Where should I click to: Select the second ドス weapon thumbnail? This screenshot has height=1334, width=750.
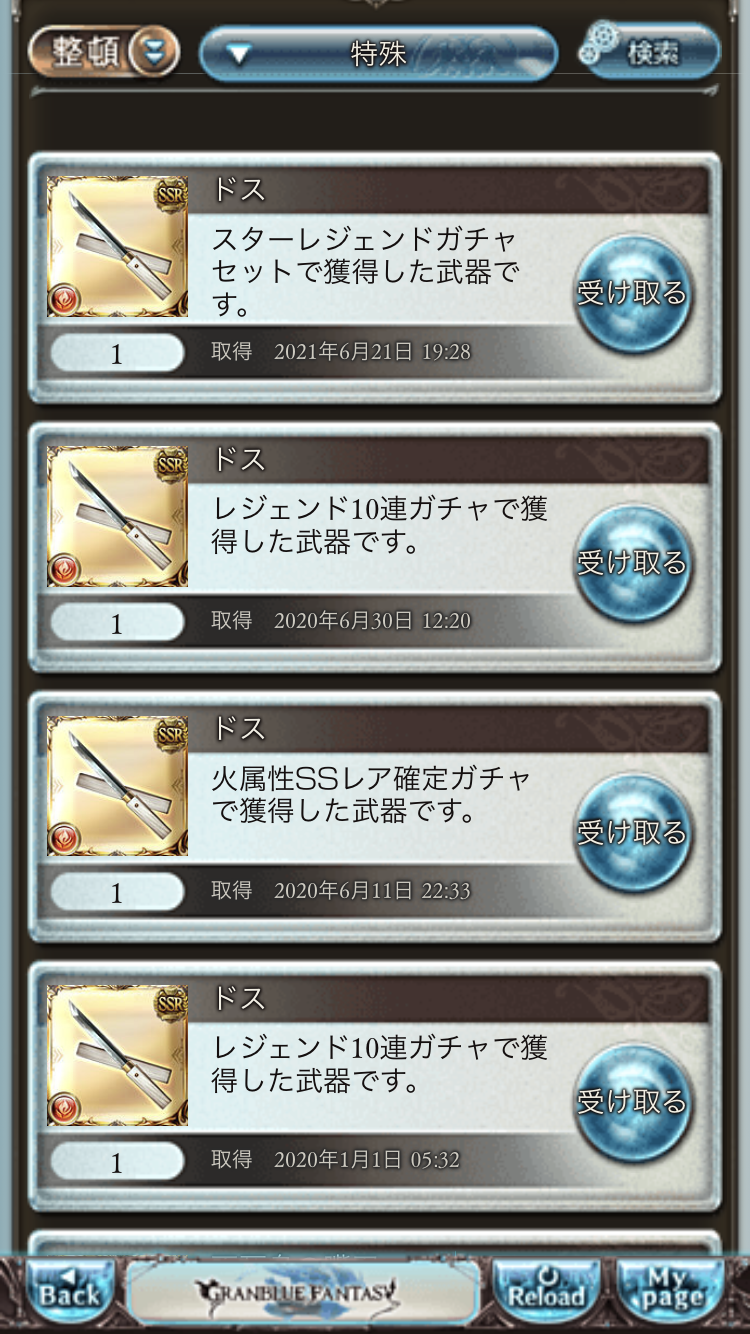[x=118, y=517]
